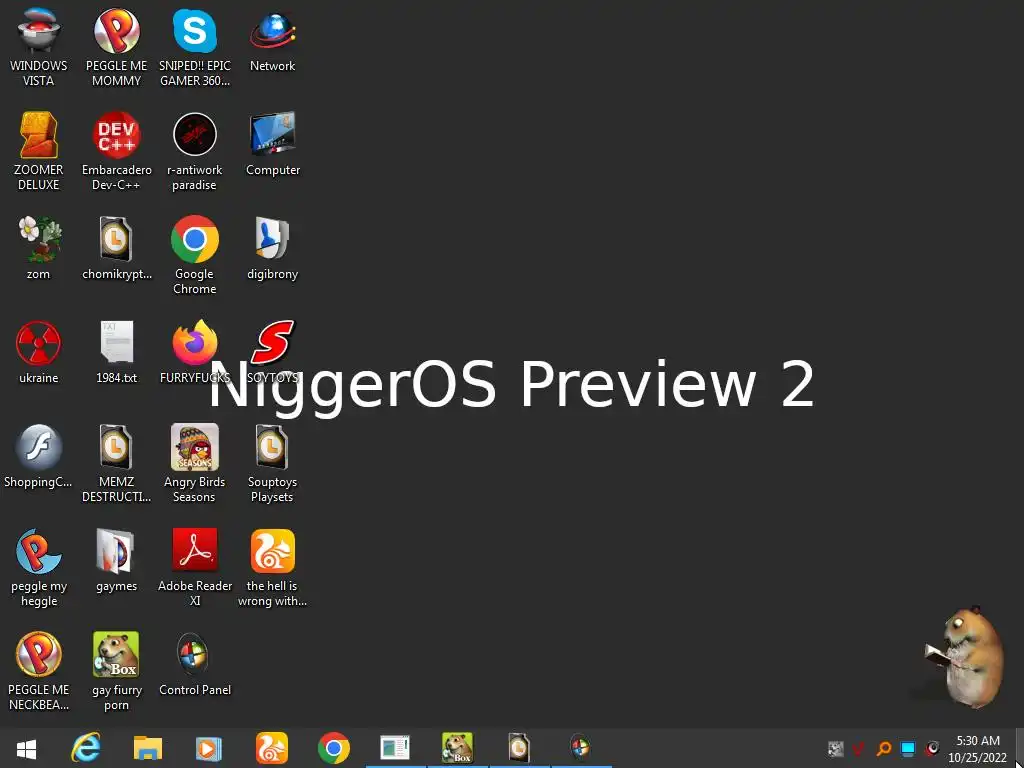The height and width of the screenshot is (768, 1024).
Task: Click the red V tray icon
Action: pos(859,748)
